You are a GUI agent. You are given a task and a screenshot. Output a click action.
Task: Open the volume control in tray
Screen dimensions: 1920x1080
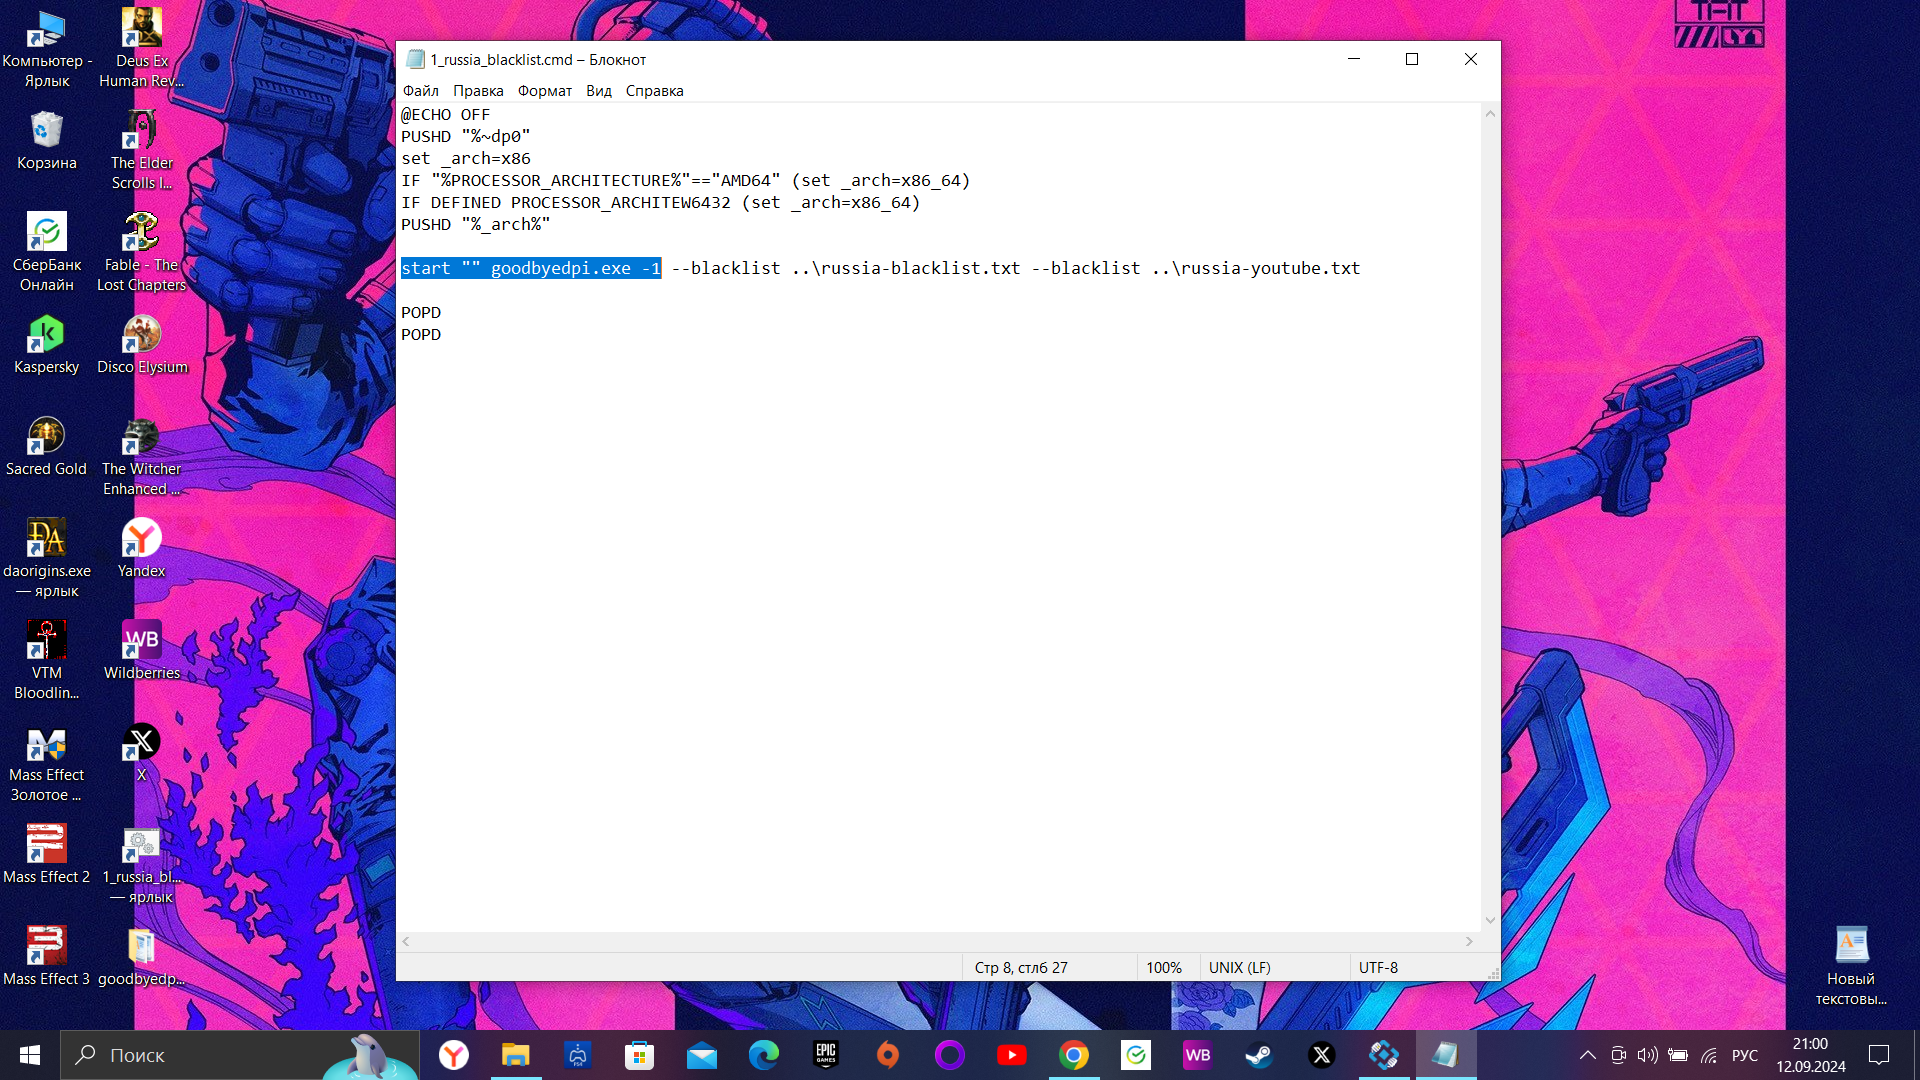[x=1647, y=1055]
